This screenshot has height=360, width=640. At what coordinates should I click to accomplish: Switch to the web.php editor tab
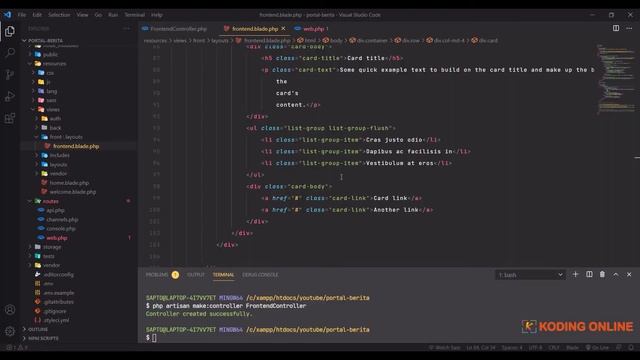[313, 29]
